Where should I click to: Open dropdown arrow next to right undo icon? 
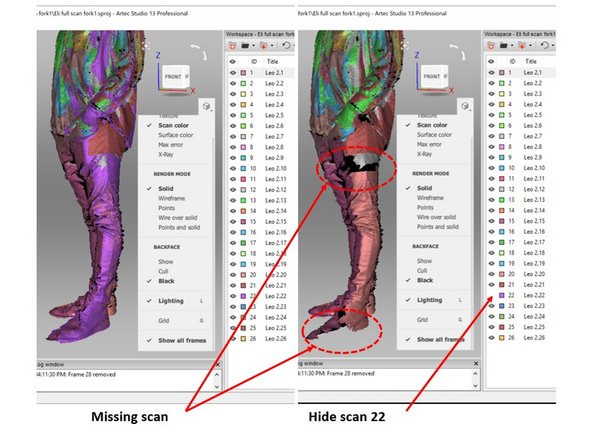coord(553,46)
